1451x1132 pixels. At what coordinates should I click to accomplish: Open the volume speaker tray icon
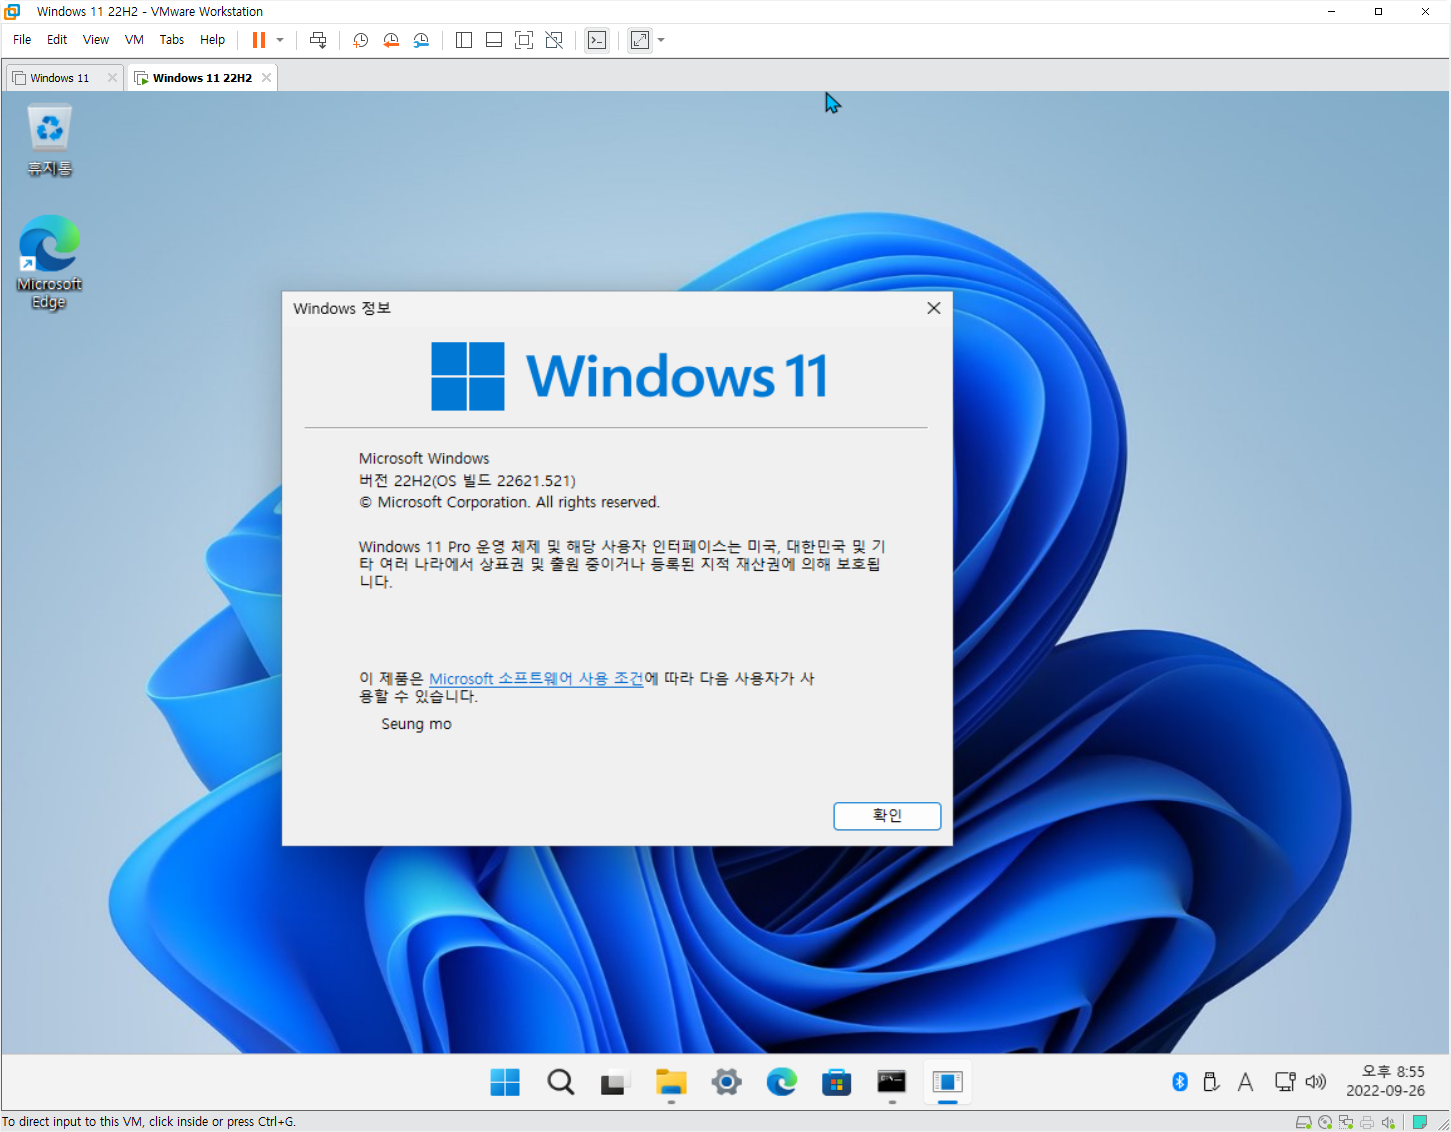tap(1316, 1082)
